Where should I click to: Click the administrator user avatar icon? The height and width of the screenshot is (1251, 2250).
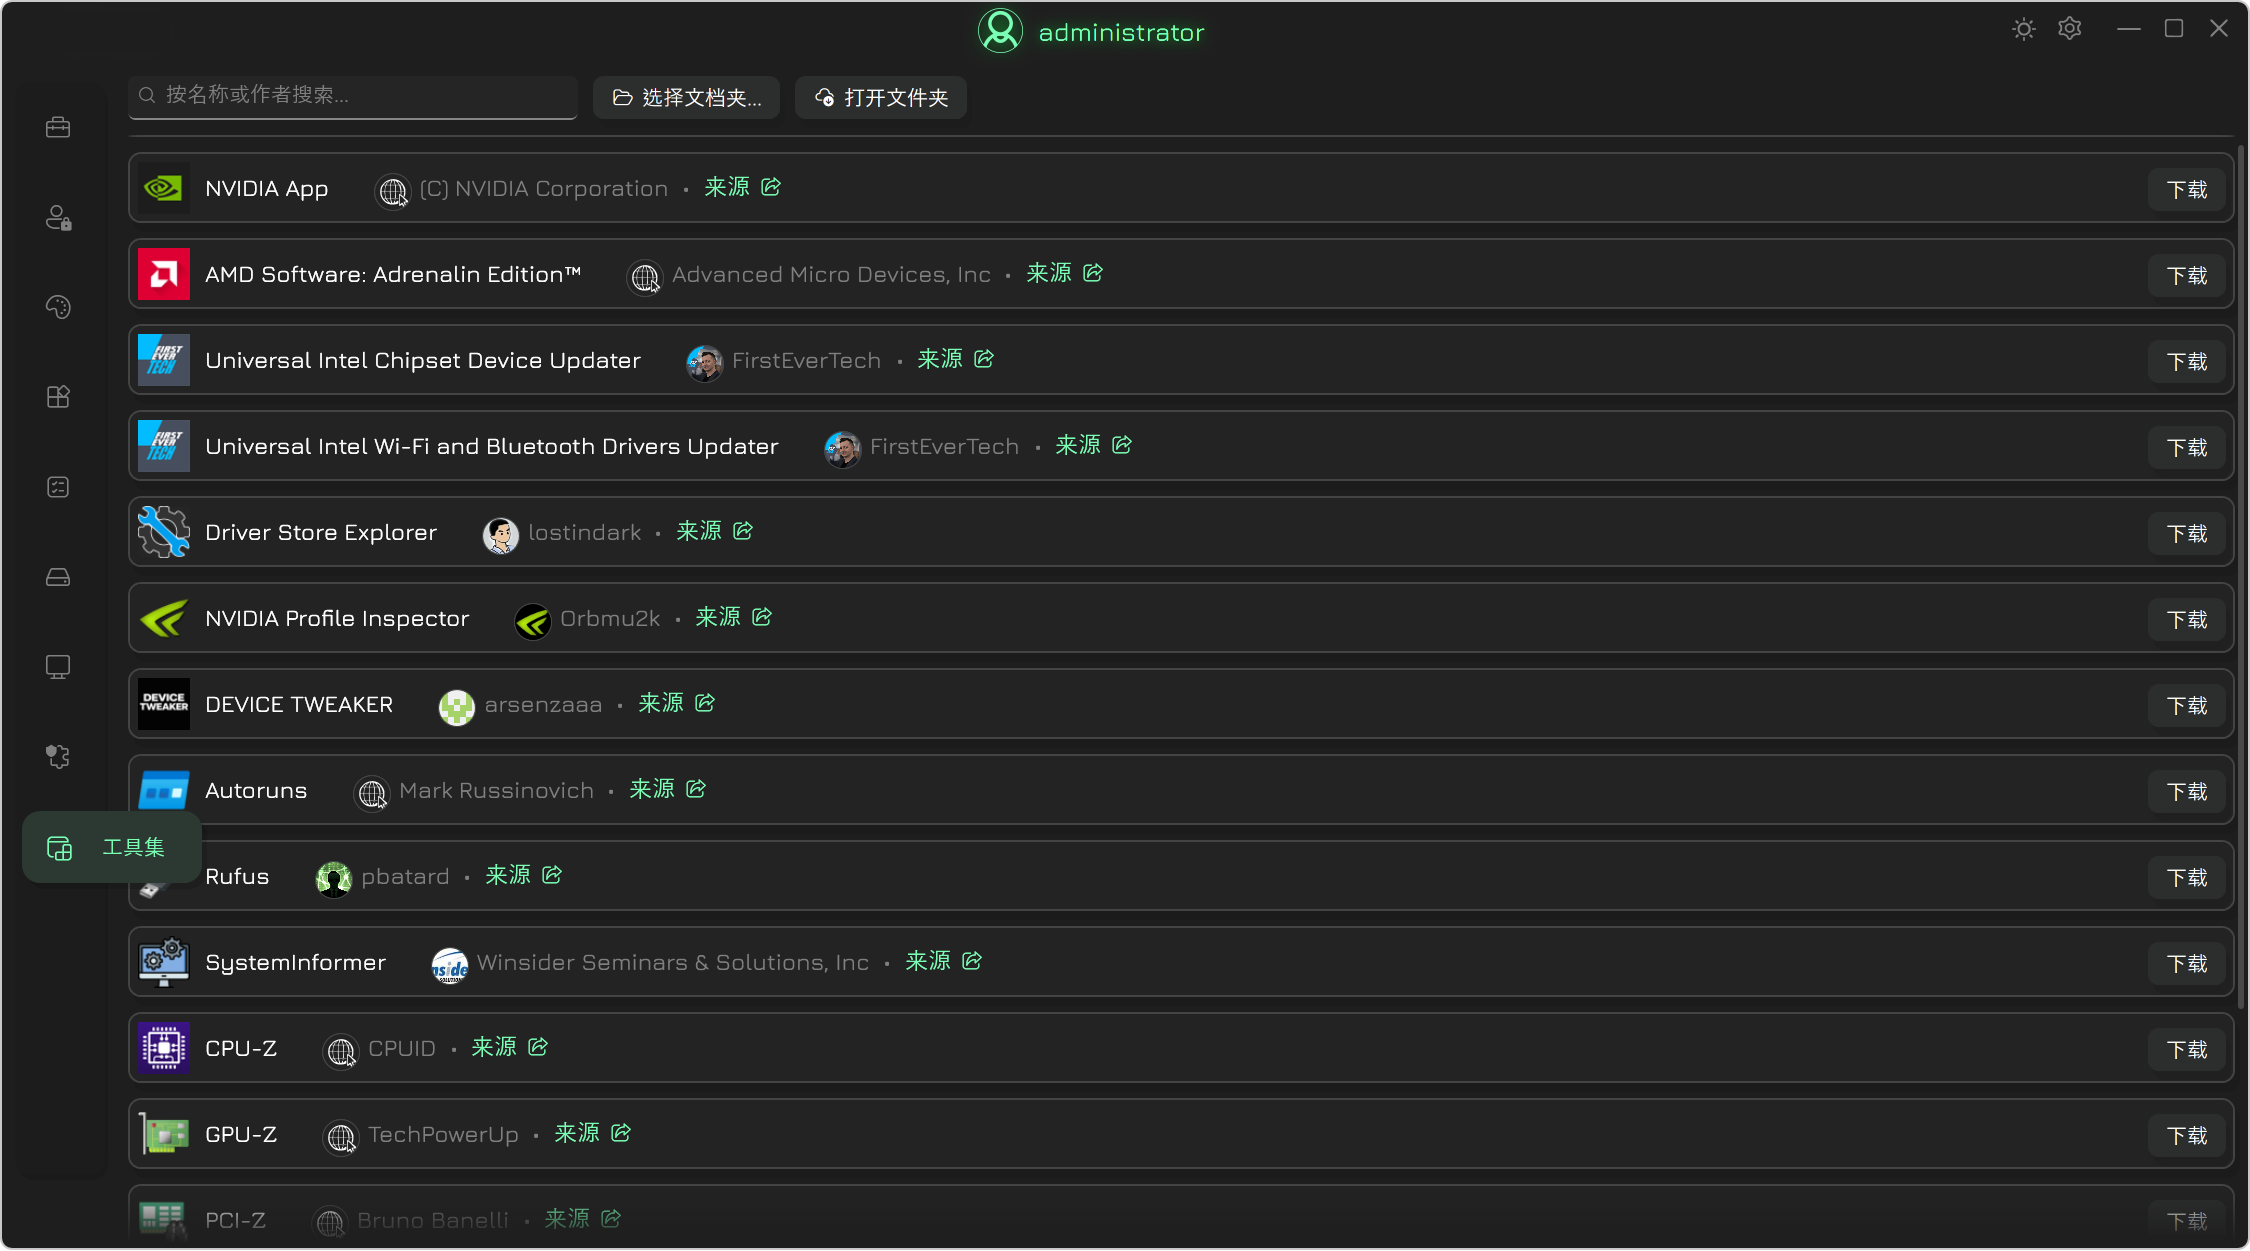[x=1000, y=31]
